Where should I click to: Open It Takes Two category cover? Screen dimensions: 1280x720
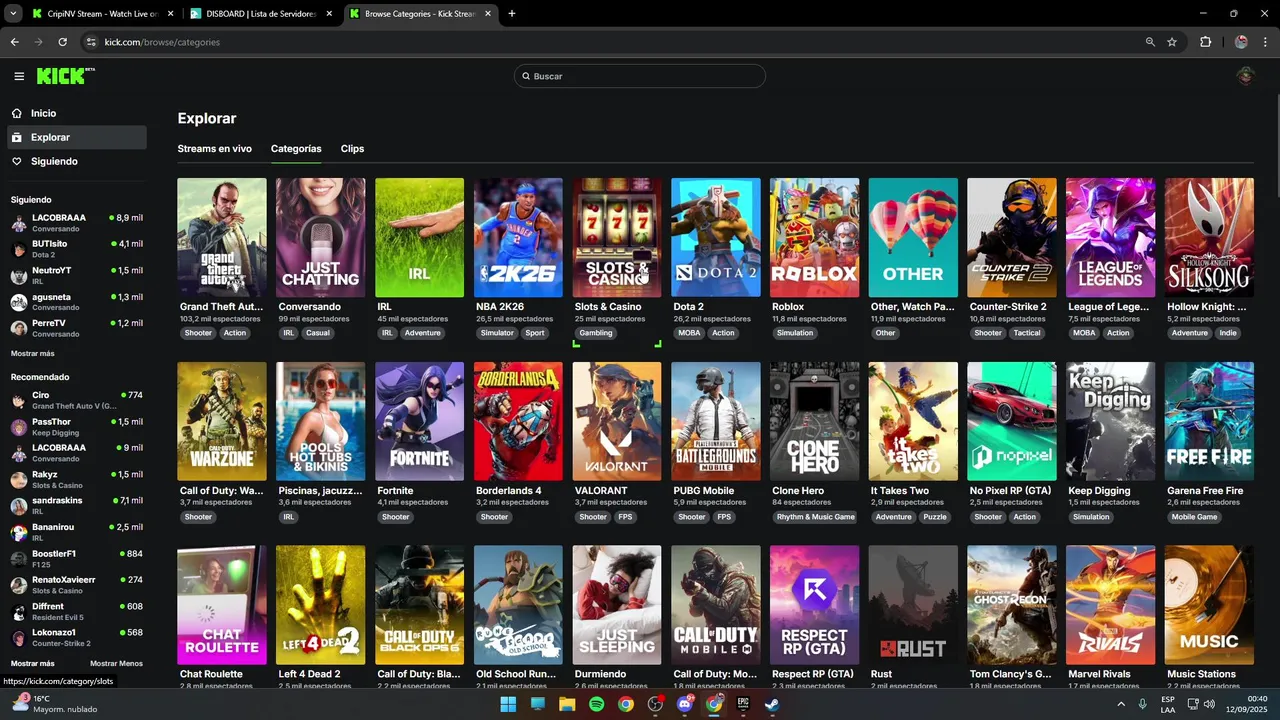(x=913, y=421)
